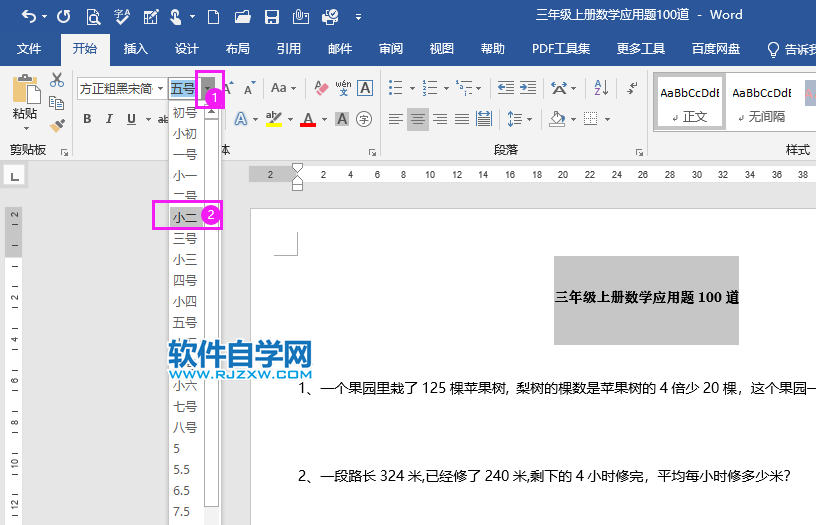Click the Open folder icon
Viewport: 816px width, 525px height.
(x=243, y=17)
